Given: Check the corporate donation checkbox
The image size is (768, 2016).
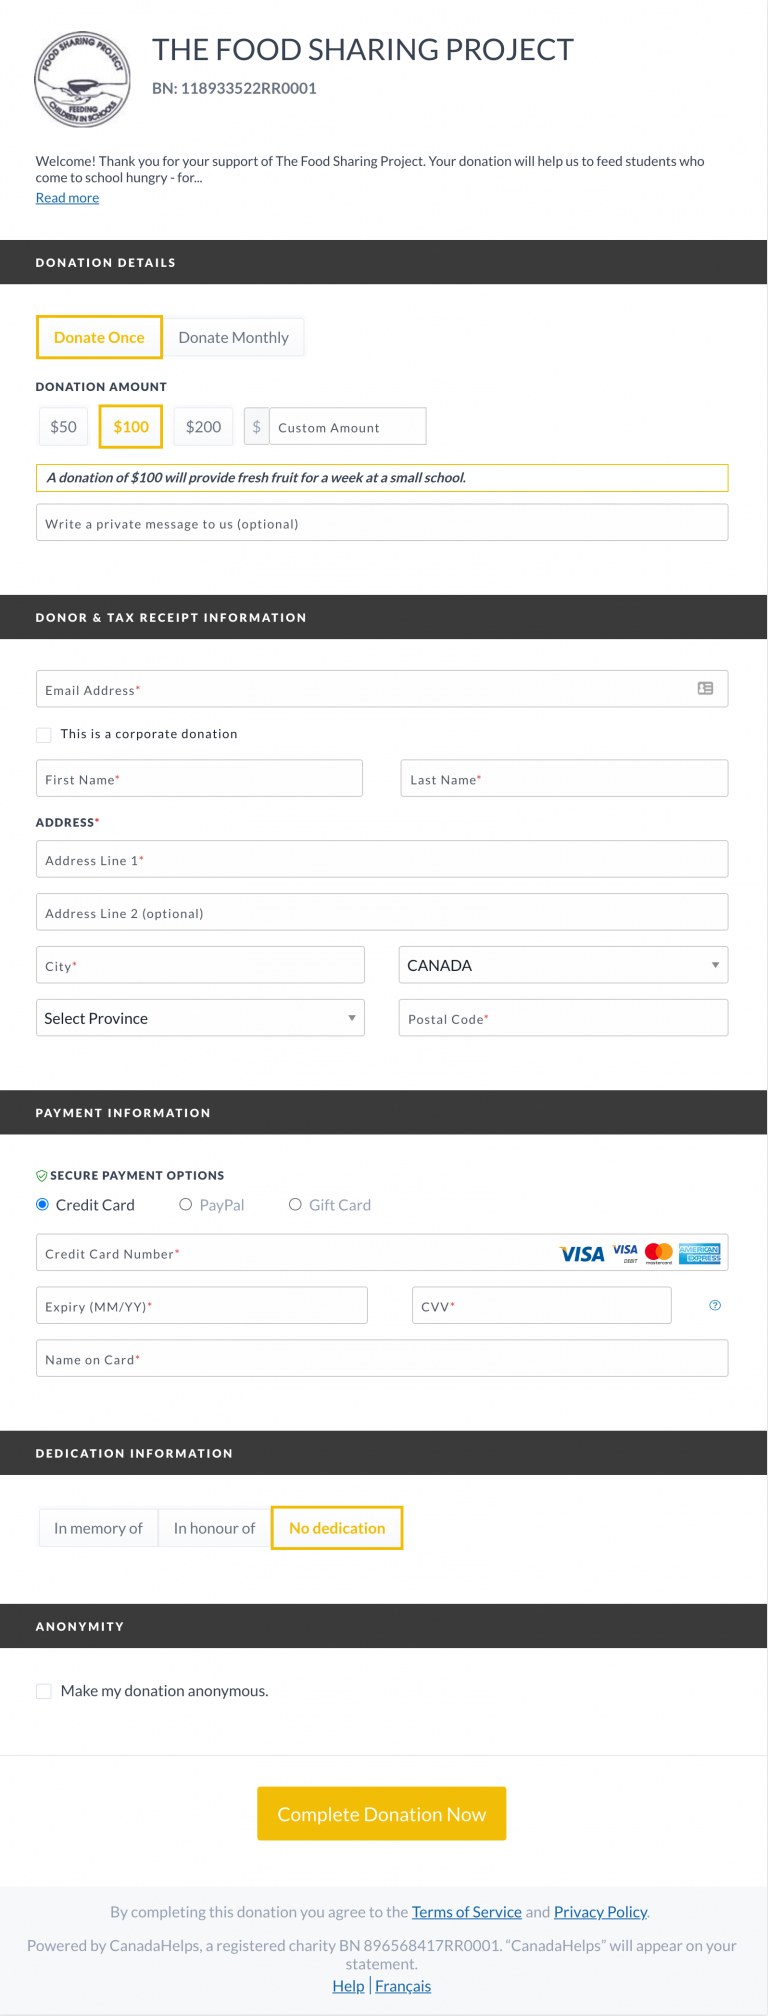Looking at the screenshot, I should click(44, 735).
